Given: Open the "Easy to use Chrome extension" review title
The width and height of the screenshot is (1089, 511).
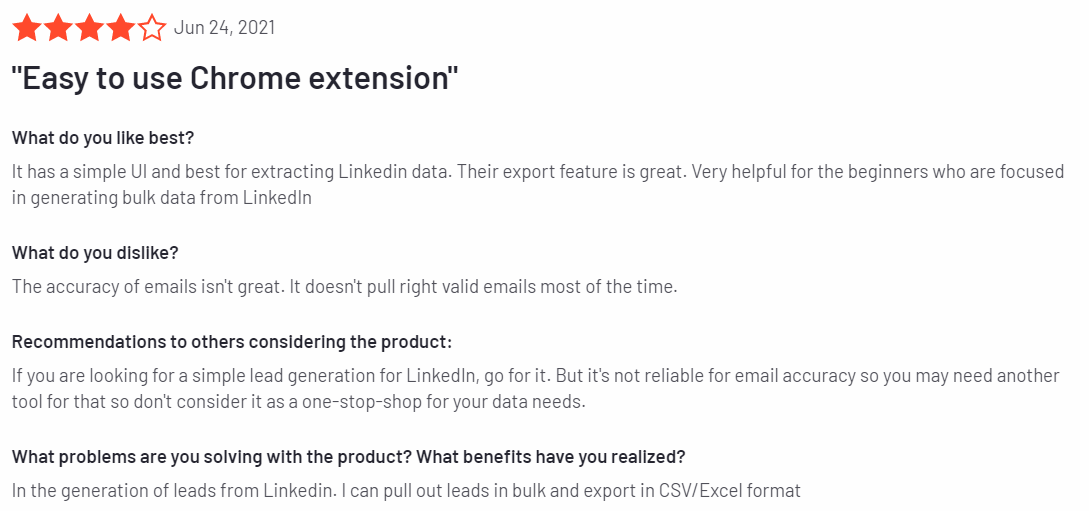Looking at the screenshot, I should [x=236, y=78].
